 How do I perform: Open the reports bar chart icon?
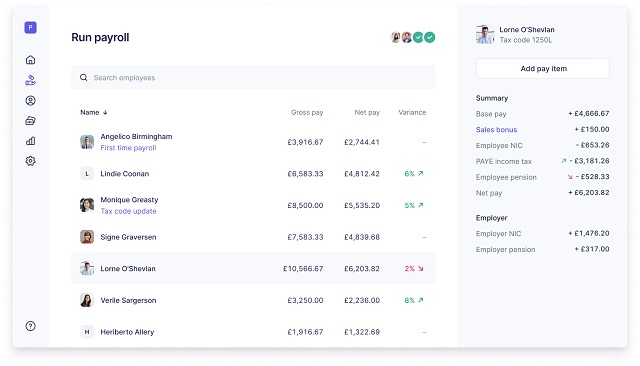(x=30, y=141)
